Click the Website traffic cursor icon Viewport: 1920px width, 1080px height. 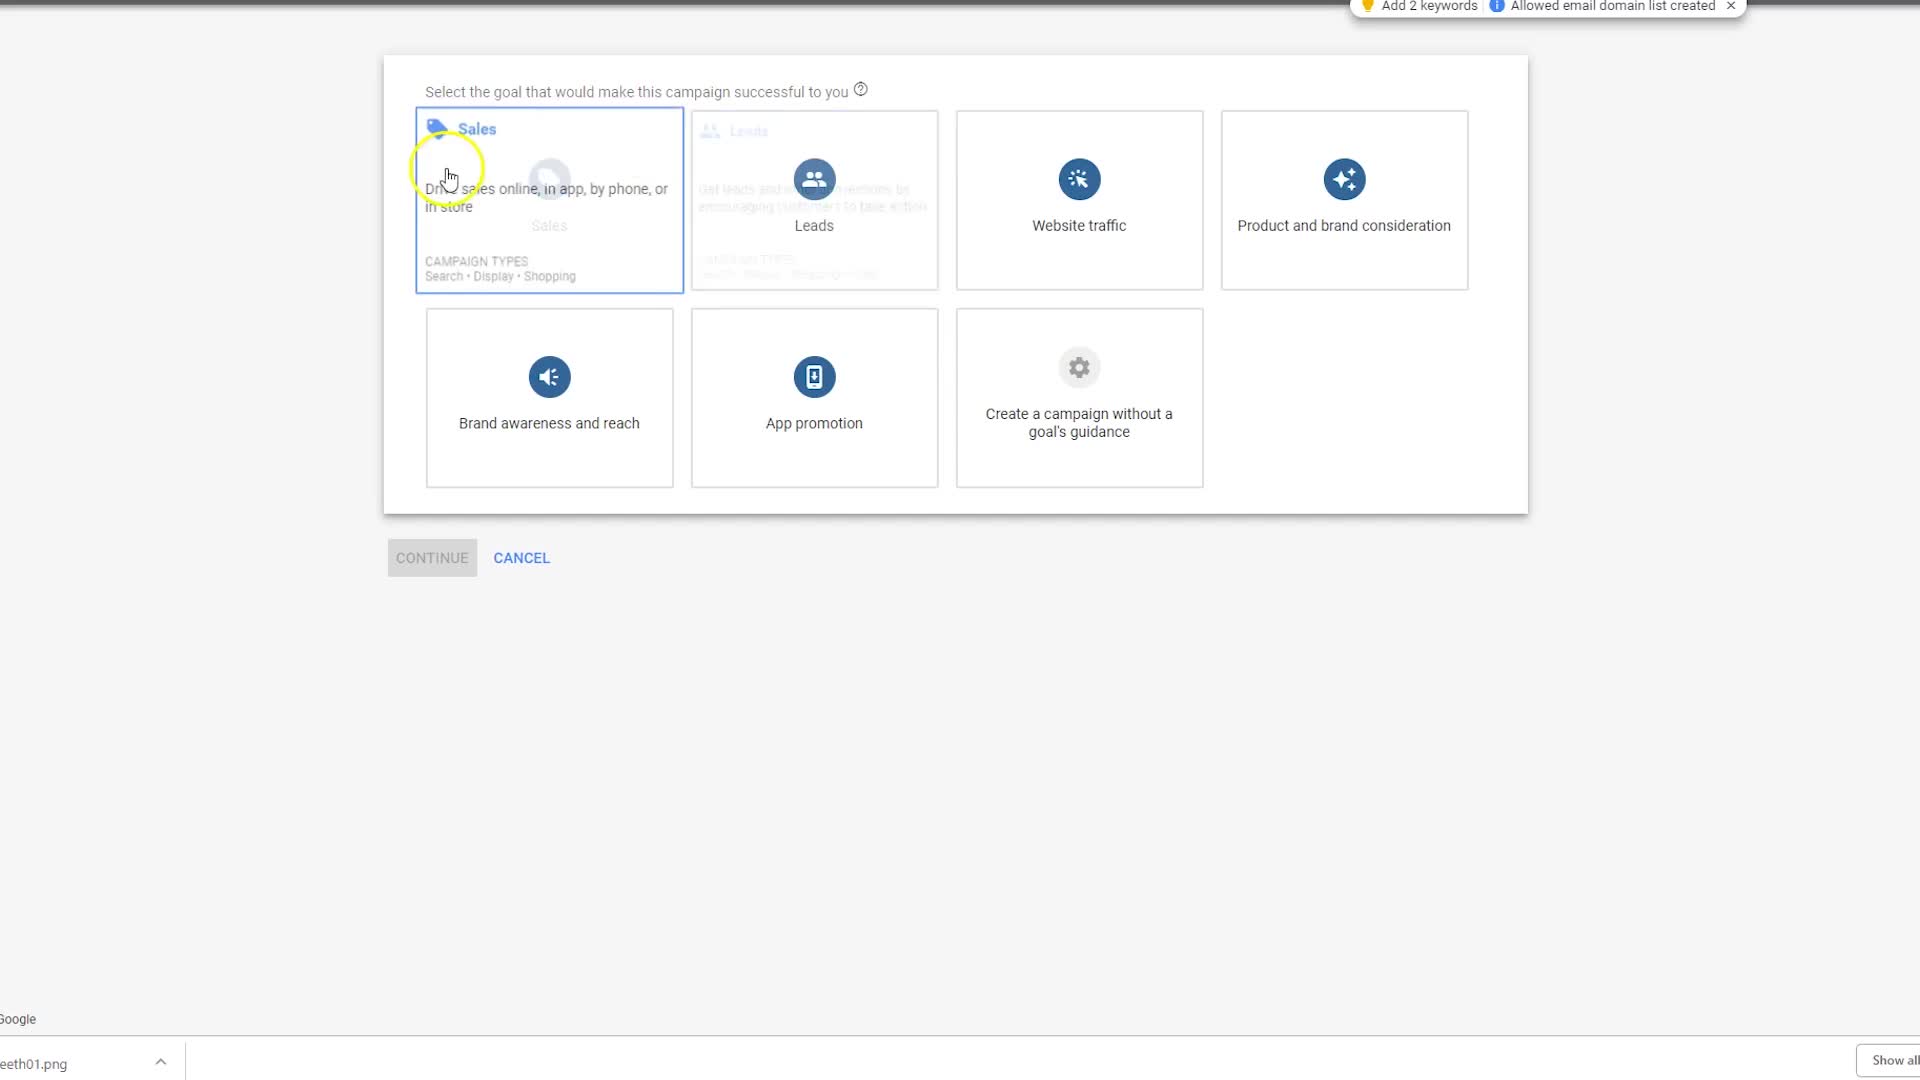1079,179
